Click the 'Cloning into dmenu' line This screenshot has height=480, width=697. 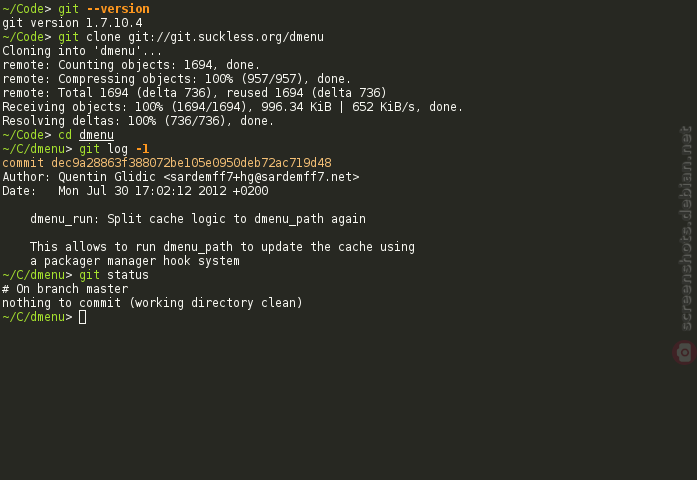(82, 51)
